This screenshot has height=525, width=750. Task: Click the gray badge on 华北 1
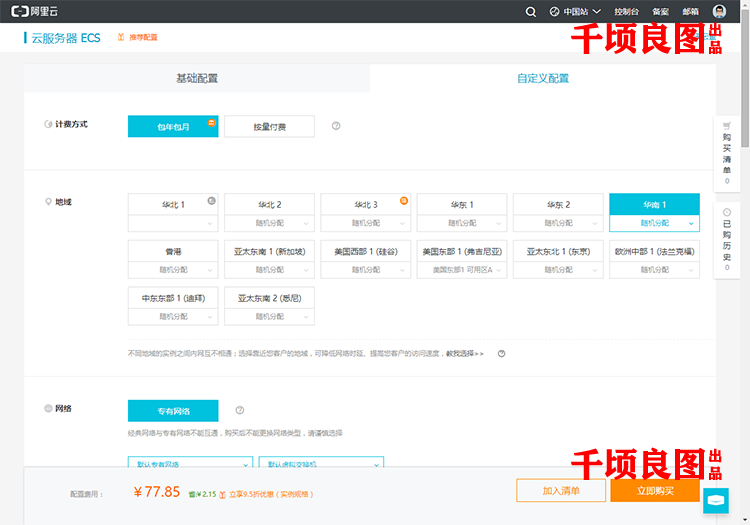211,200
